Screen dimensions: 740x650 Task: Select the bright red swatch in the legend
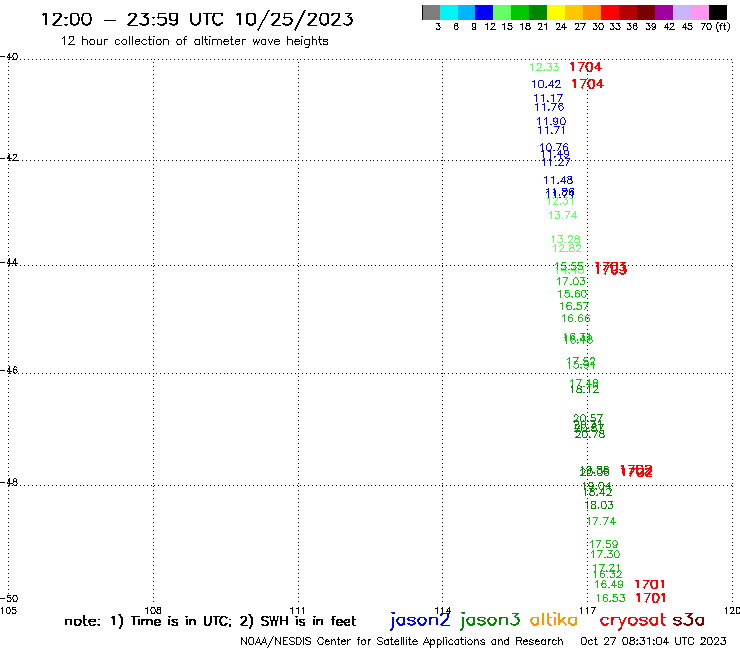[609, 12]
